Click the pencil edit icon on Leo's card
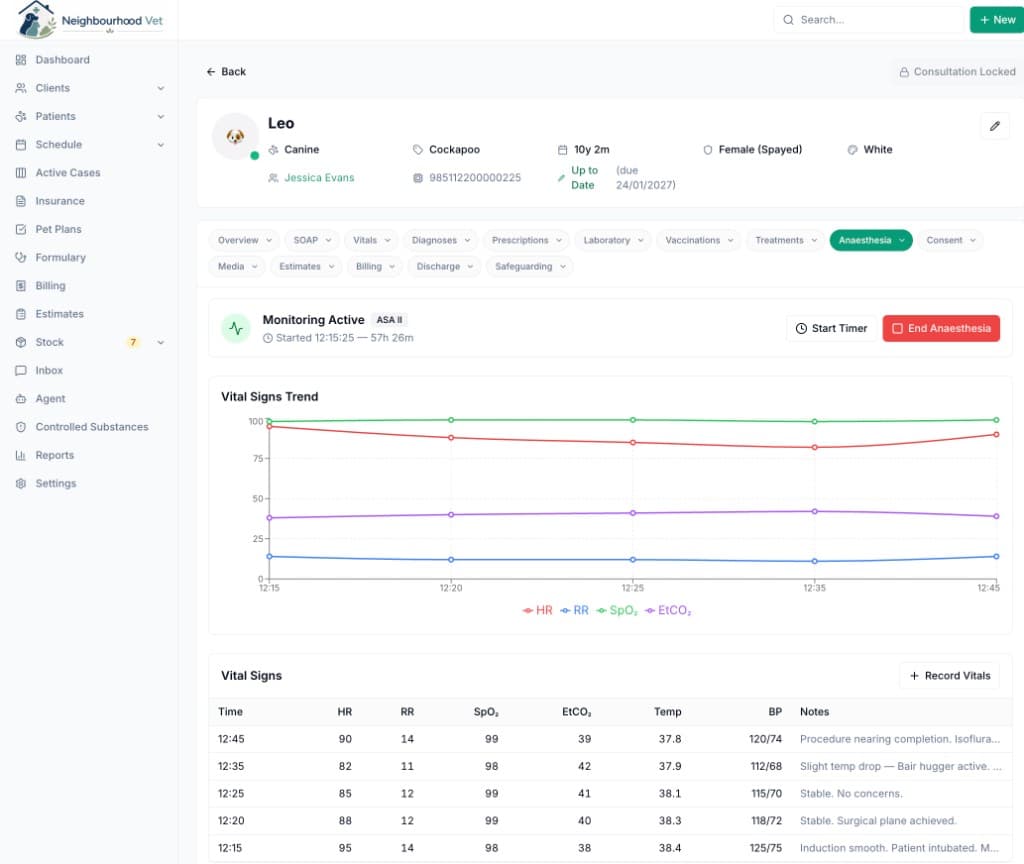This screenshot has height=864, width=1024. click(x=994, y=126)
